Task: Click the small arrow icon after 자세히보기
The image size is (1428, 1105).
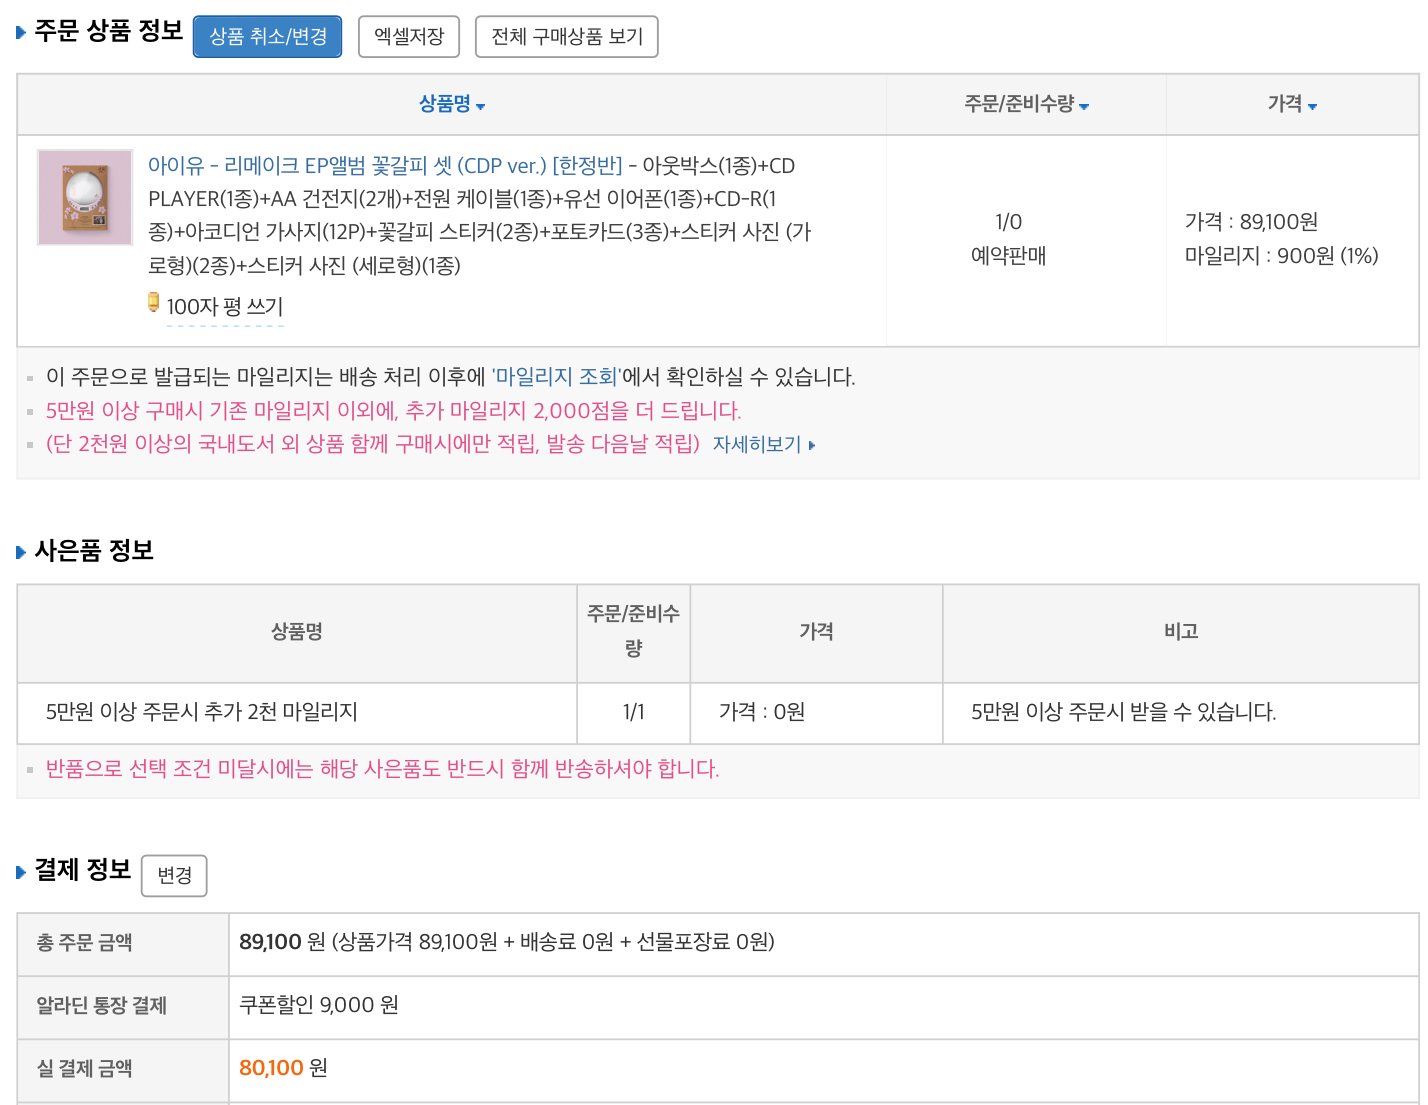Action: [812, 446]
